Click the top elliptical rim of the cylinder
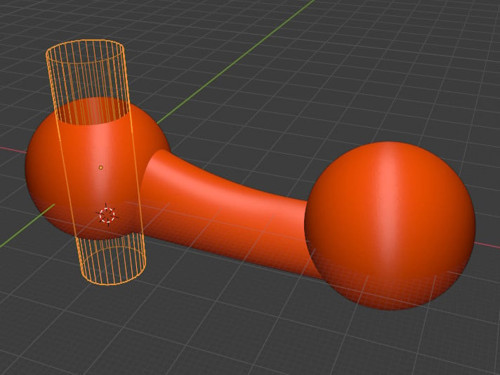Screen dimensions: 500x375 point(85,51)
